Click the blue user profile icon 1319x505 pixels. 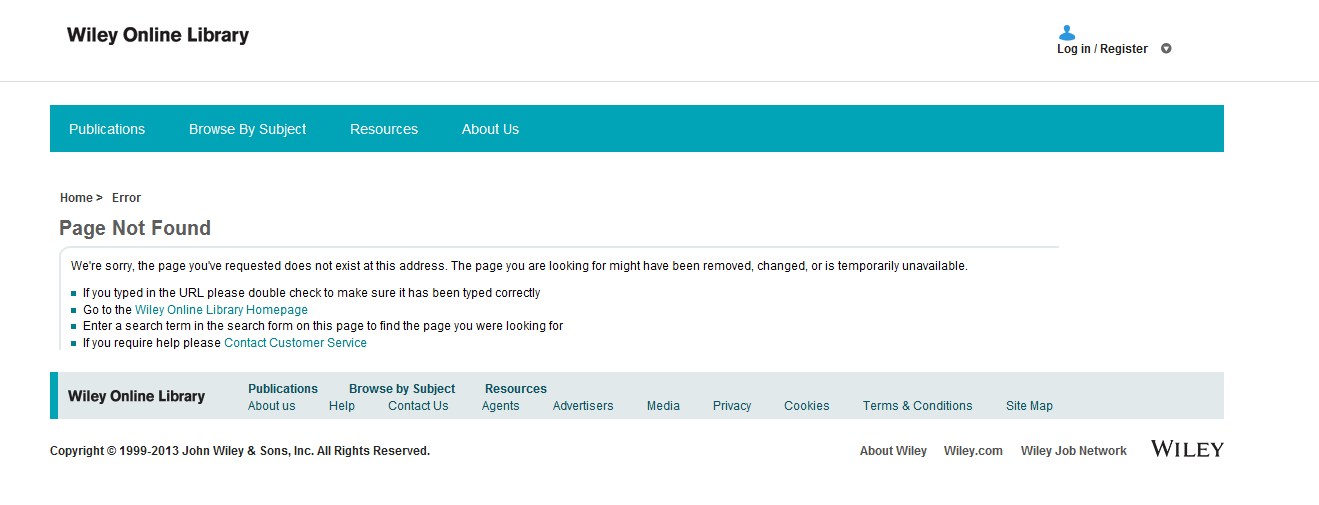click(1067, 33)
